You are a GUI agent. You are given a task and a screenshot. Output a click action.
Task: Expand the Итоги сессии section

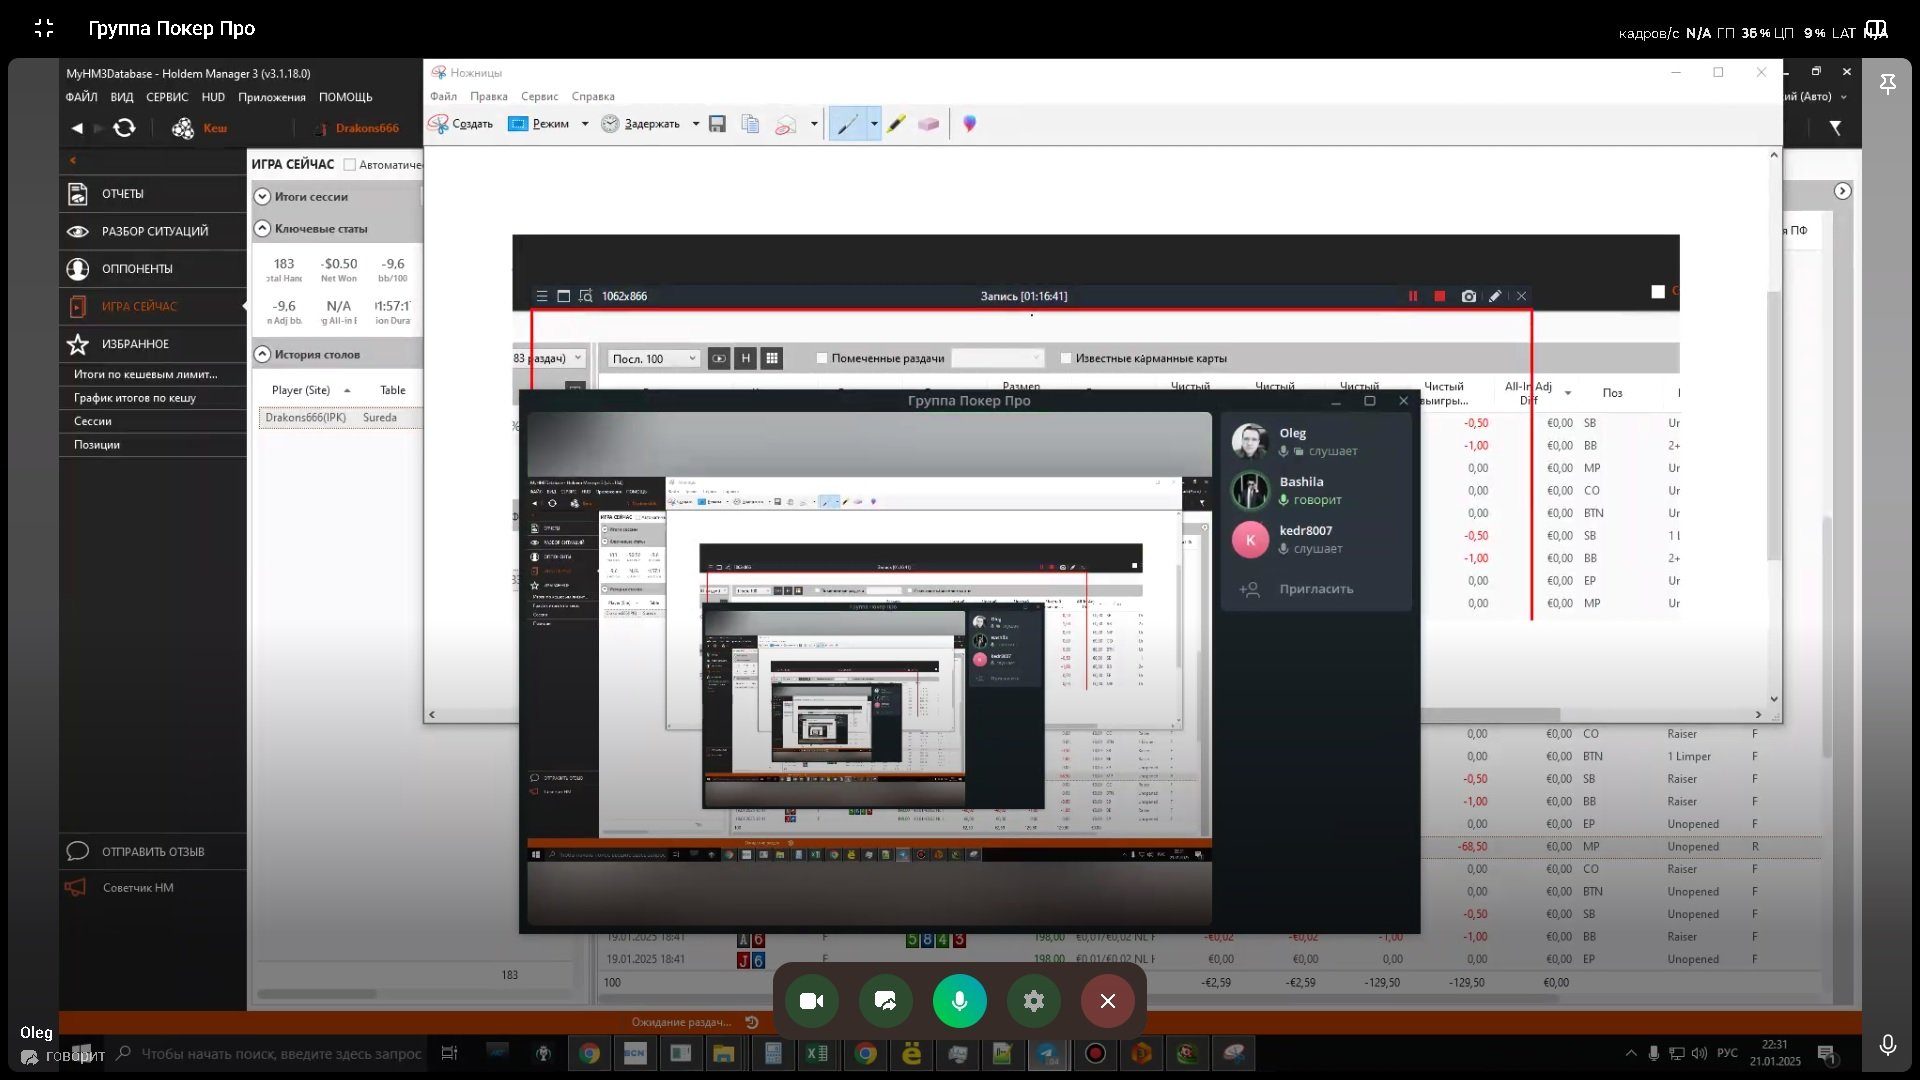262,197
